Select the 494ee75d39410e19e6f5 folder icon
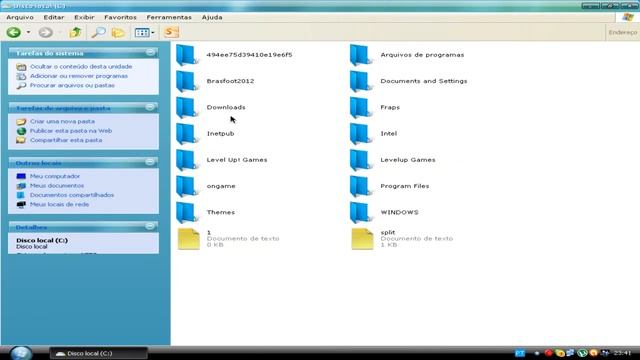Image resolution: width=640 pixels, height=360 pixels. tap(187, 55)
